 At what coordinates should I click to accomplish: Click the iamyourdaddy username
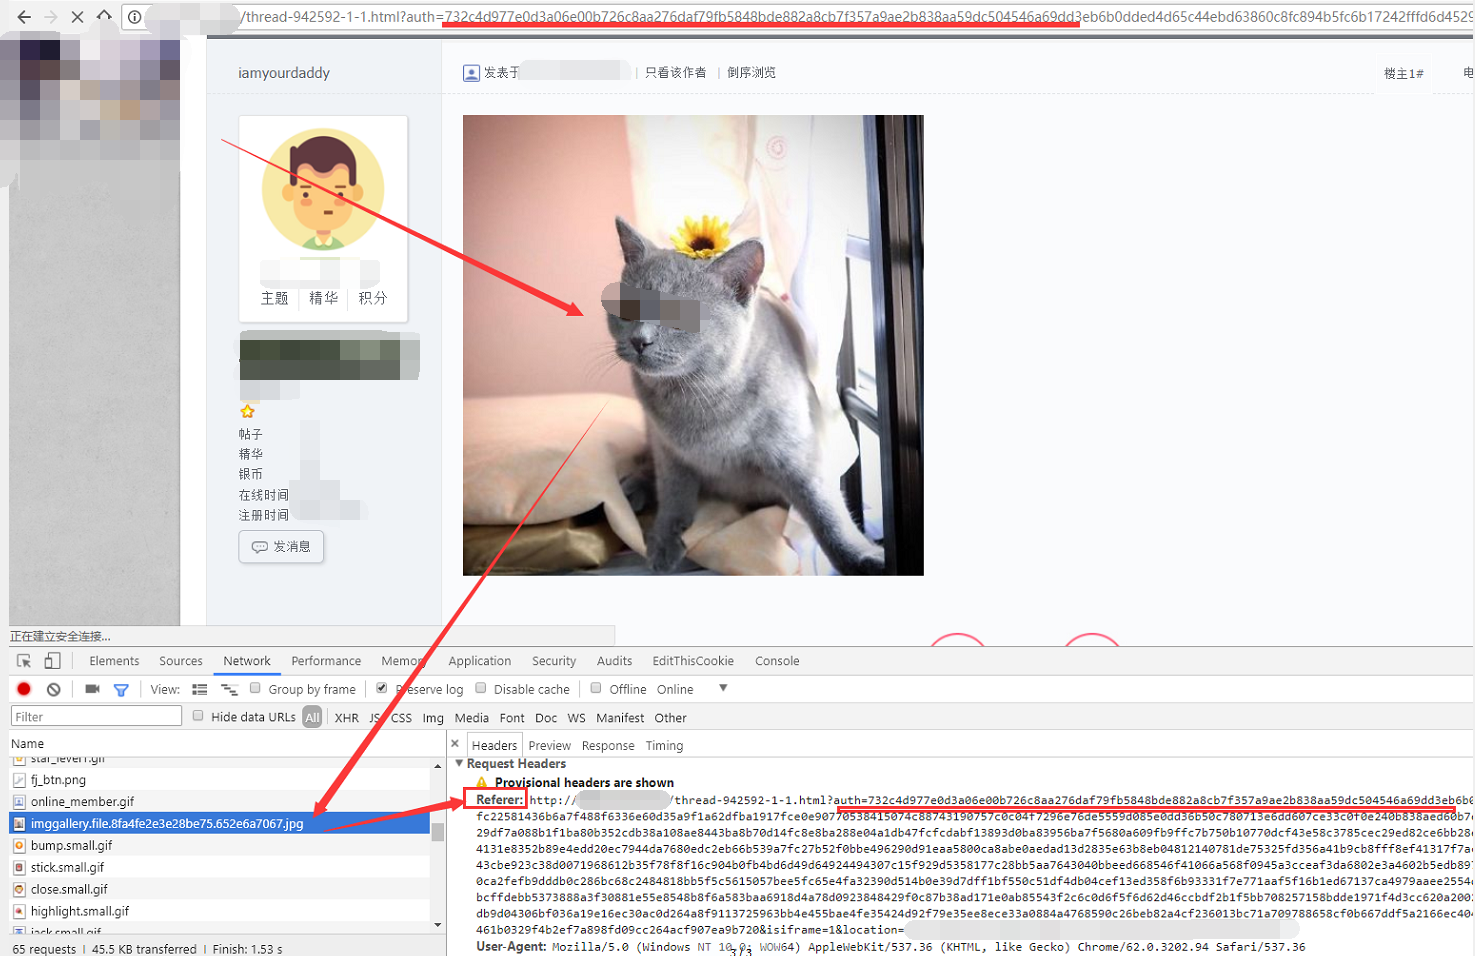click(x=284, y=73)
